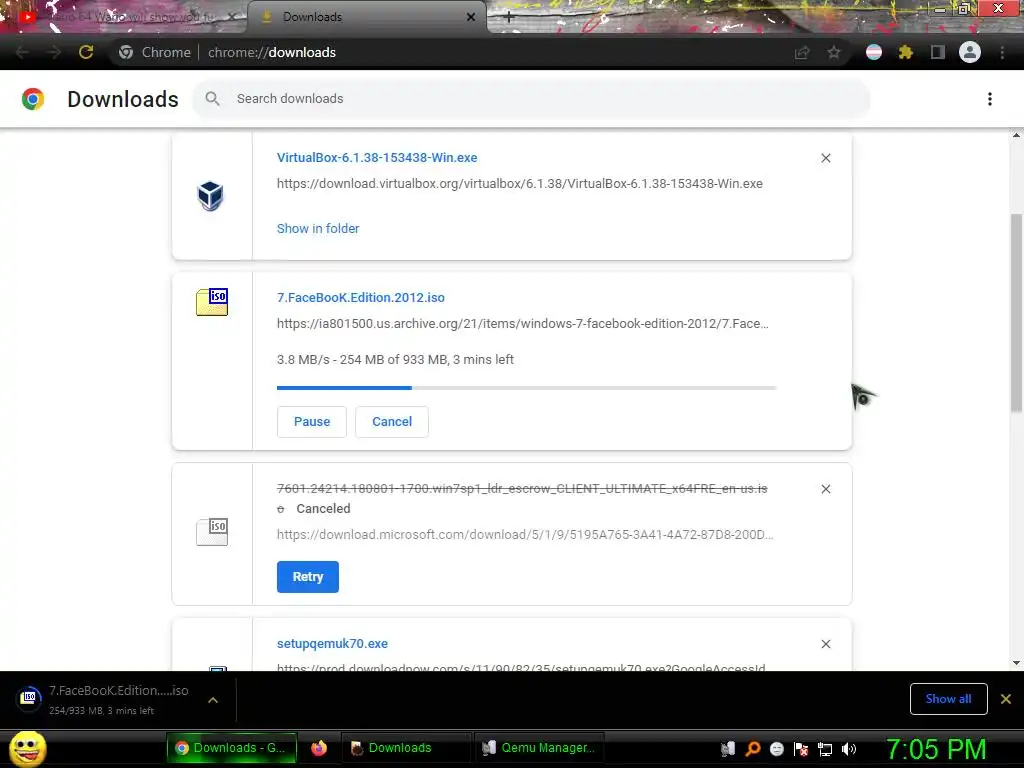Click the network tray icon

(x=825, y=749)
